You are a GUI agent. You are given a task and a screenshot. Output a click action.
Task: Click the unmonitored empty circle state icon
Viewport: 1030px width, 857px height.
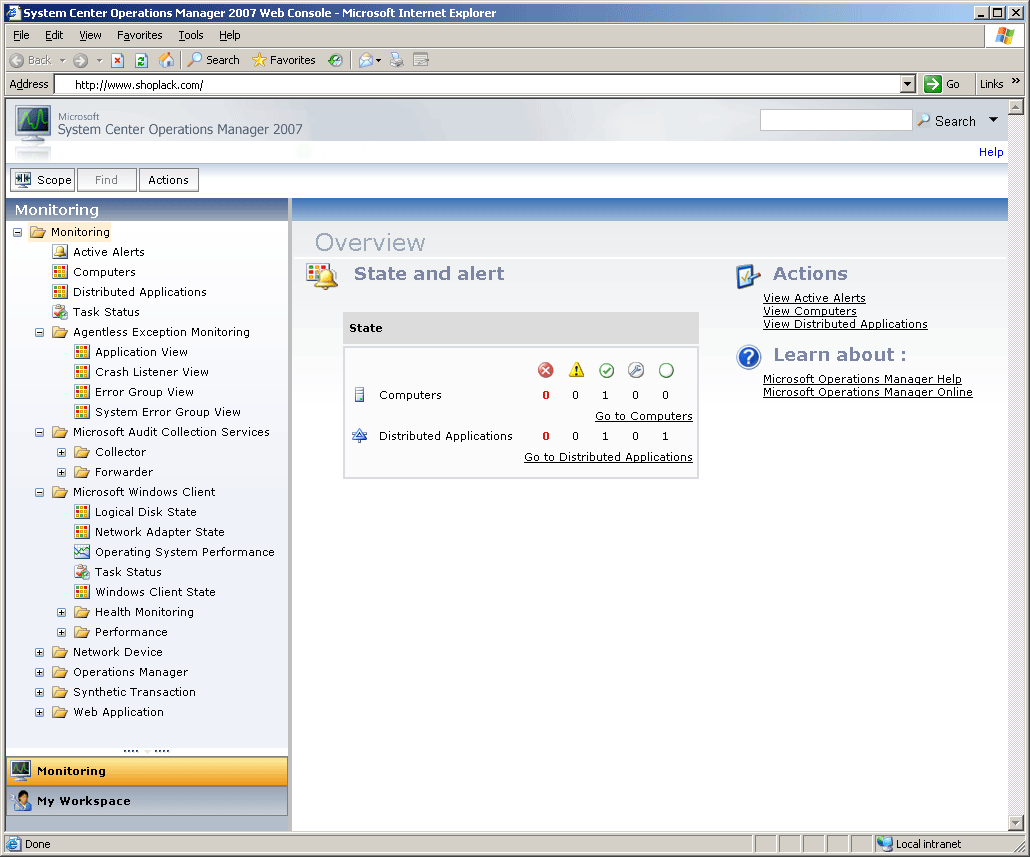(x=666, y=370)
